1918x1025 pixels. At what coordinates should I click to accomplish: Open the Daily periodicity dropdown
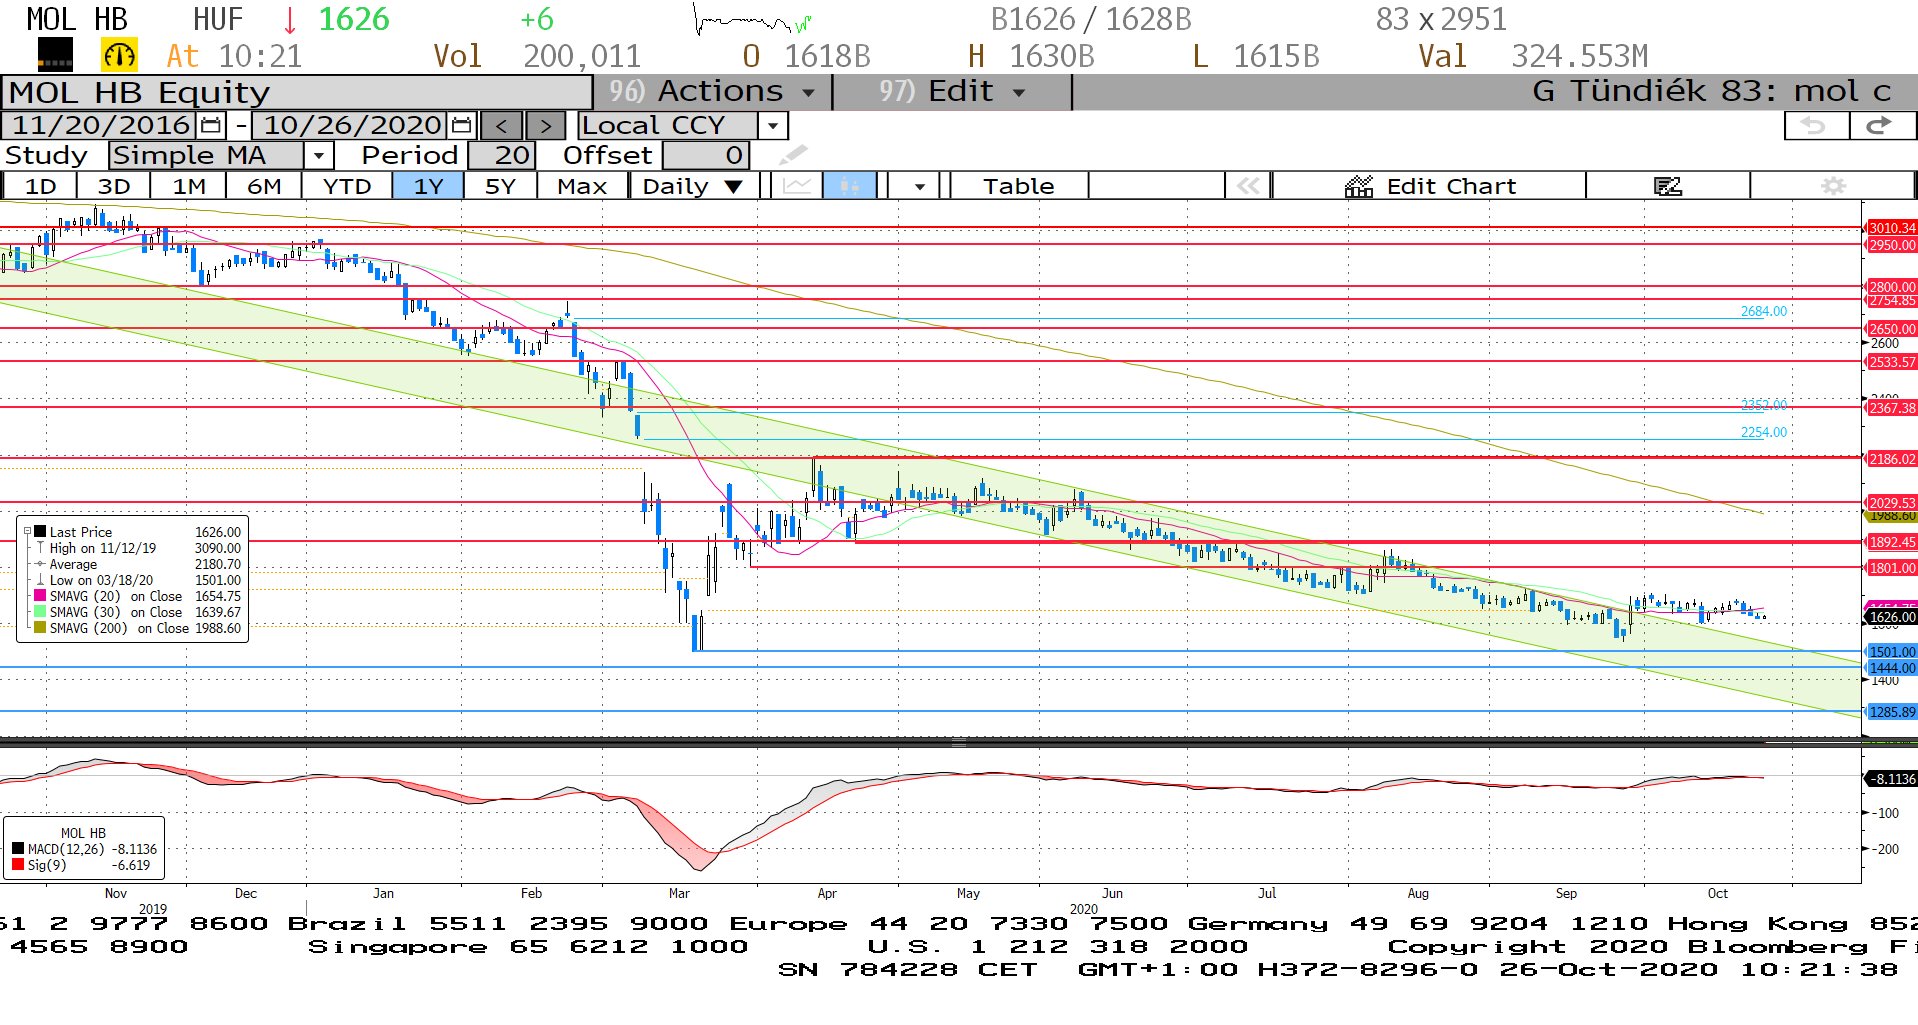(x=693, y=186)
